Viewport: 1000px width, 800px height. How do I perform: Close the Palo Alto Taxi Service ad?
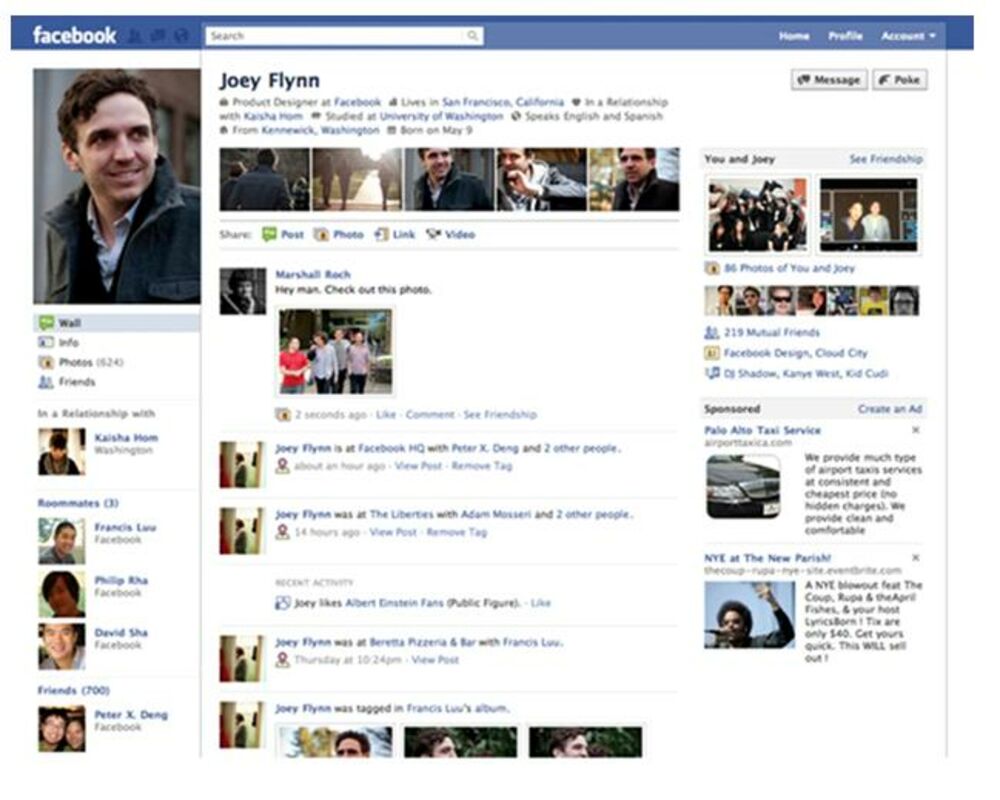click(x=916, y=431)
